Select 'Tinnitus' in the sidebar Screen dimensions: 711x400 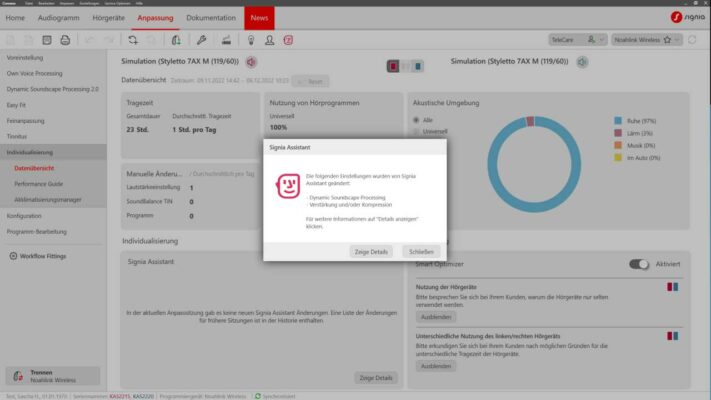17,136
